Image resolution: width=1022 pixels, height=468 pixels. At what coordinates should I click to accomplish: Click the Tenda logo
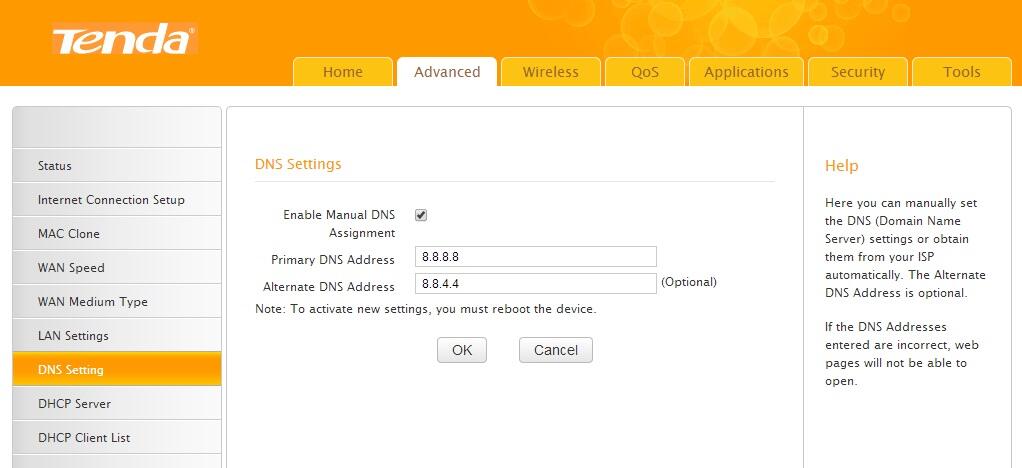(x=124, y=40)
